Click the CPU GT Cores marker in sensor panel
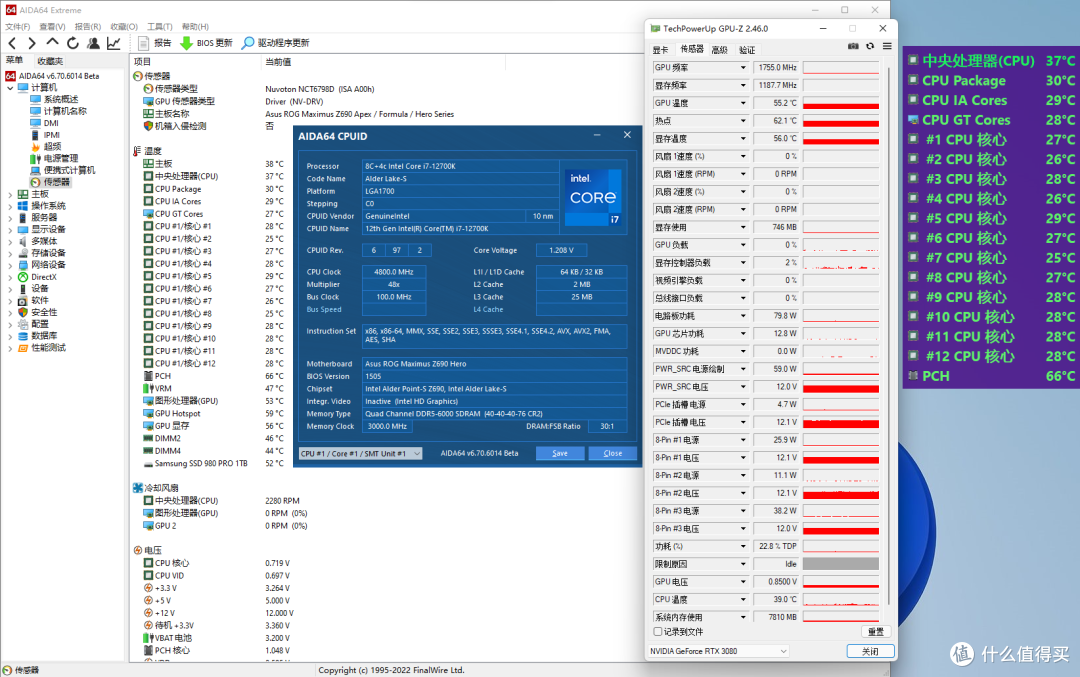This screenshot has height=677, width=1080. point(913,119)
